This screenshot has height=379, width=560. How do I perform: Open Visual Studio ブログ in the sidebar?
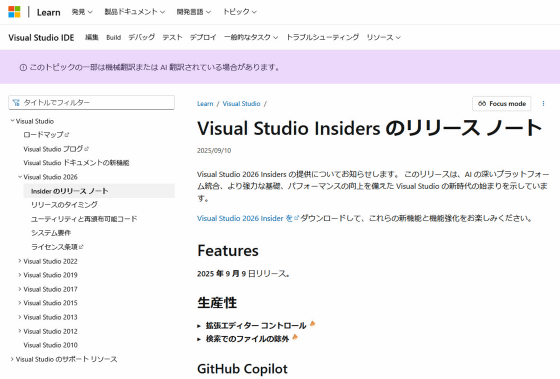tap(53, 149)
